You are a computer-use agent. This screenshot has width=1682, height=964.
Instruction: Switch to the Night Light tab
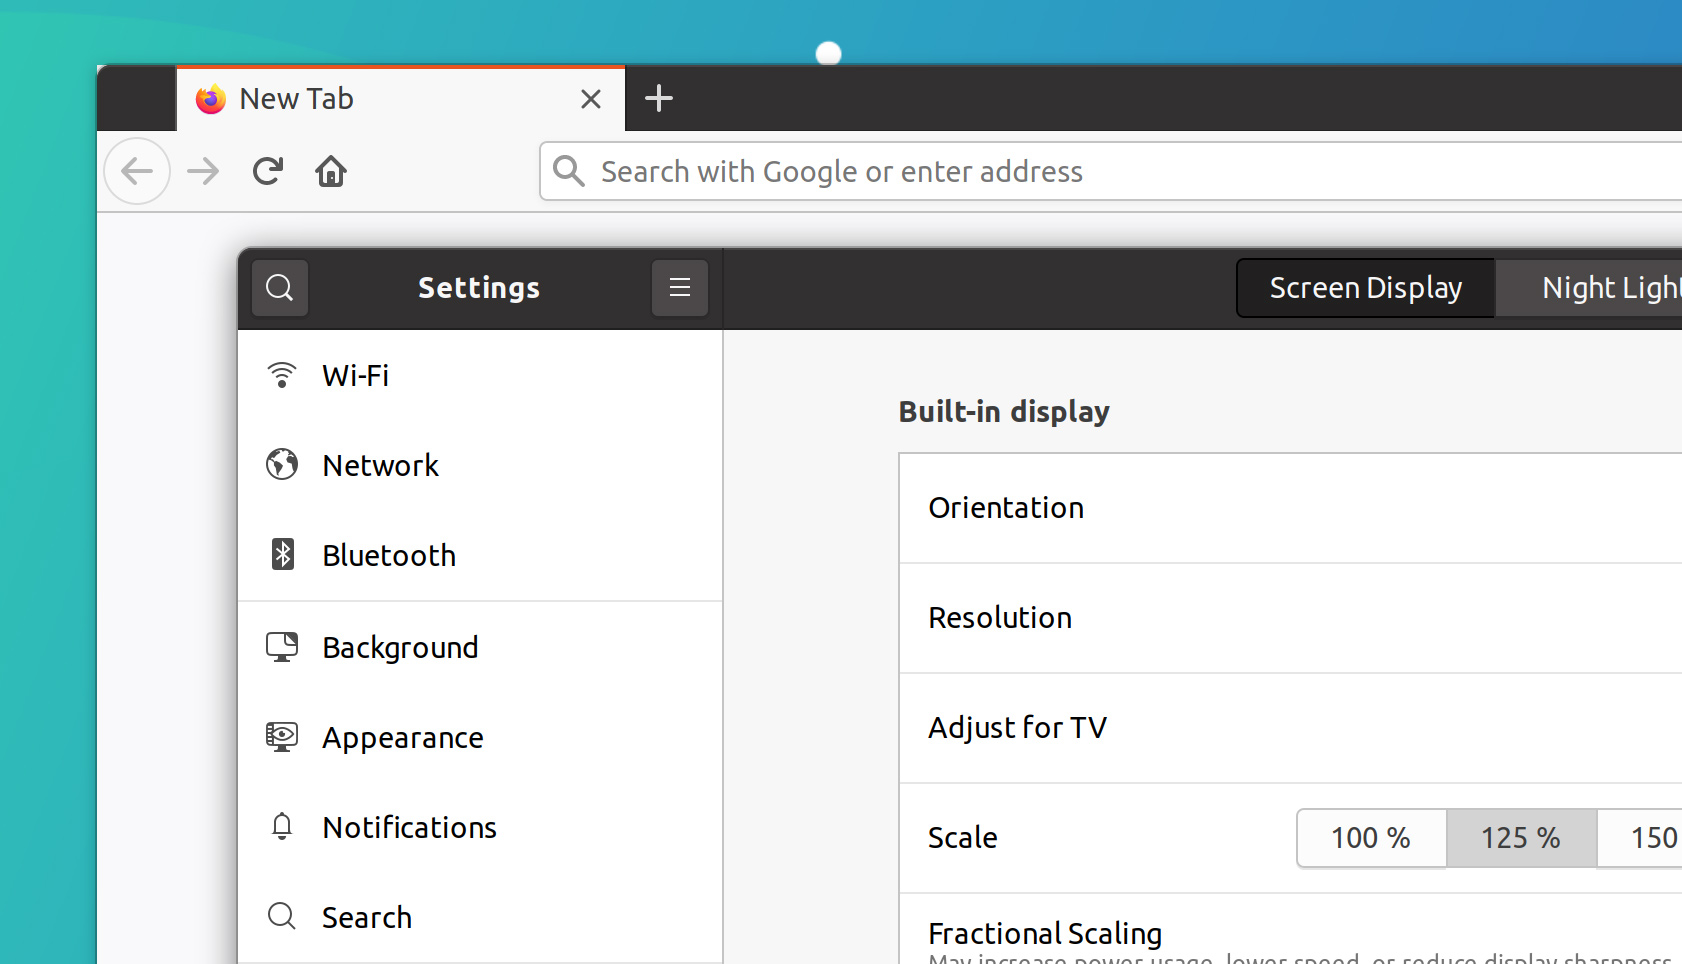[1590, 288]
